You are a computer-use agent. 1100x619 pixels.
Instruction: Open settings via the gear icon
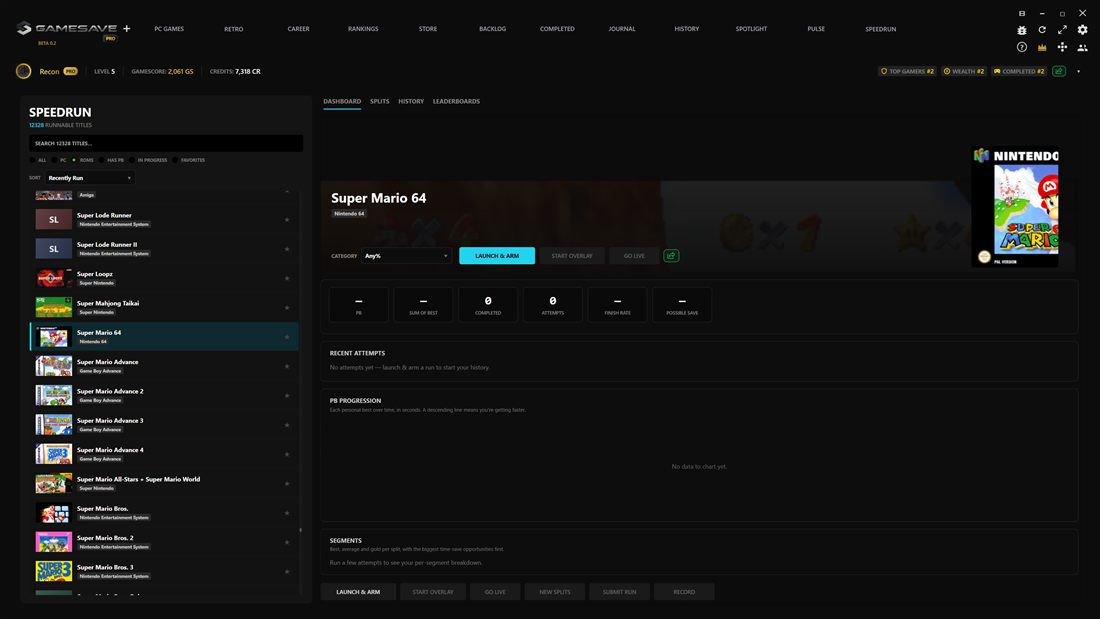(x=1082, y=30)
